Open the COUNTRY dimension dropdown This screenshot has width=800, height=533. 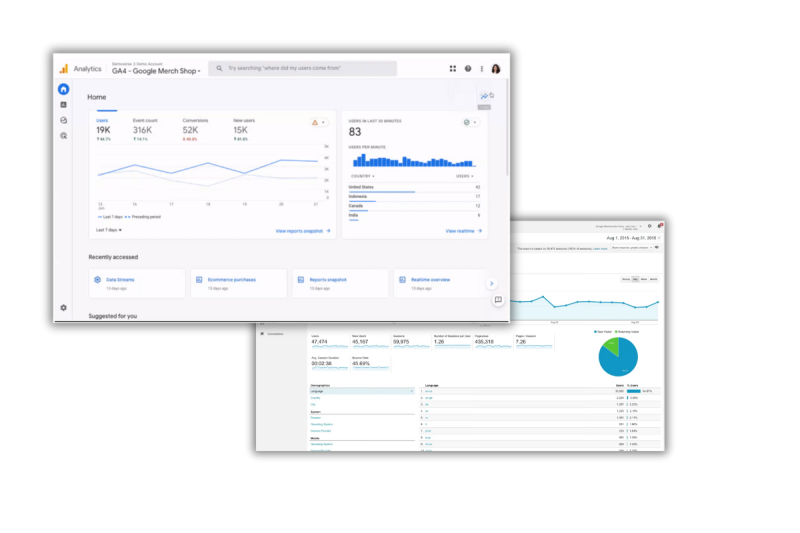point(363,176)
